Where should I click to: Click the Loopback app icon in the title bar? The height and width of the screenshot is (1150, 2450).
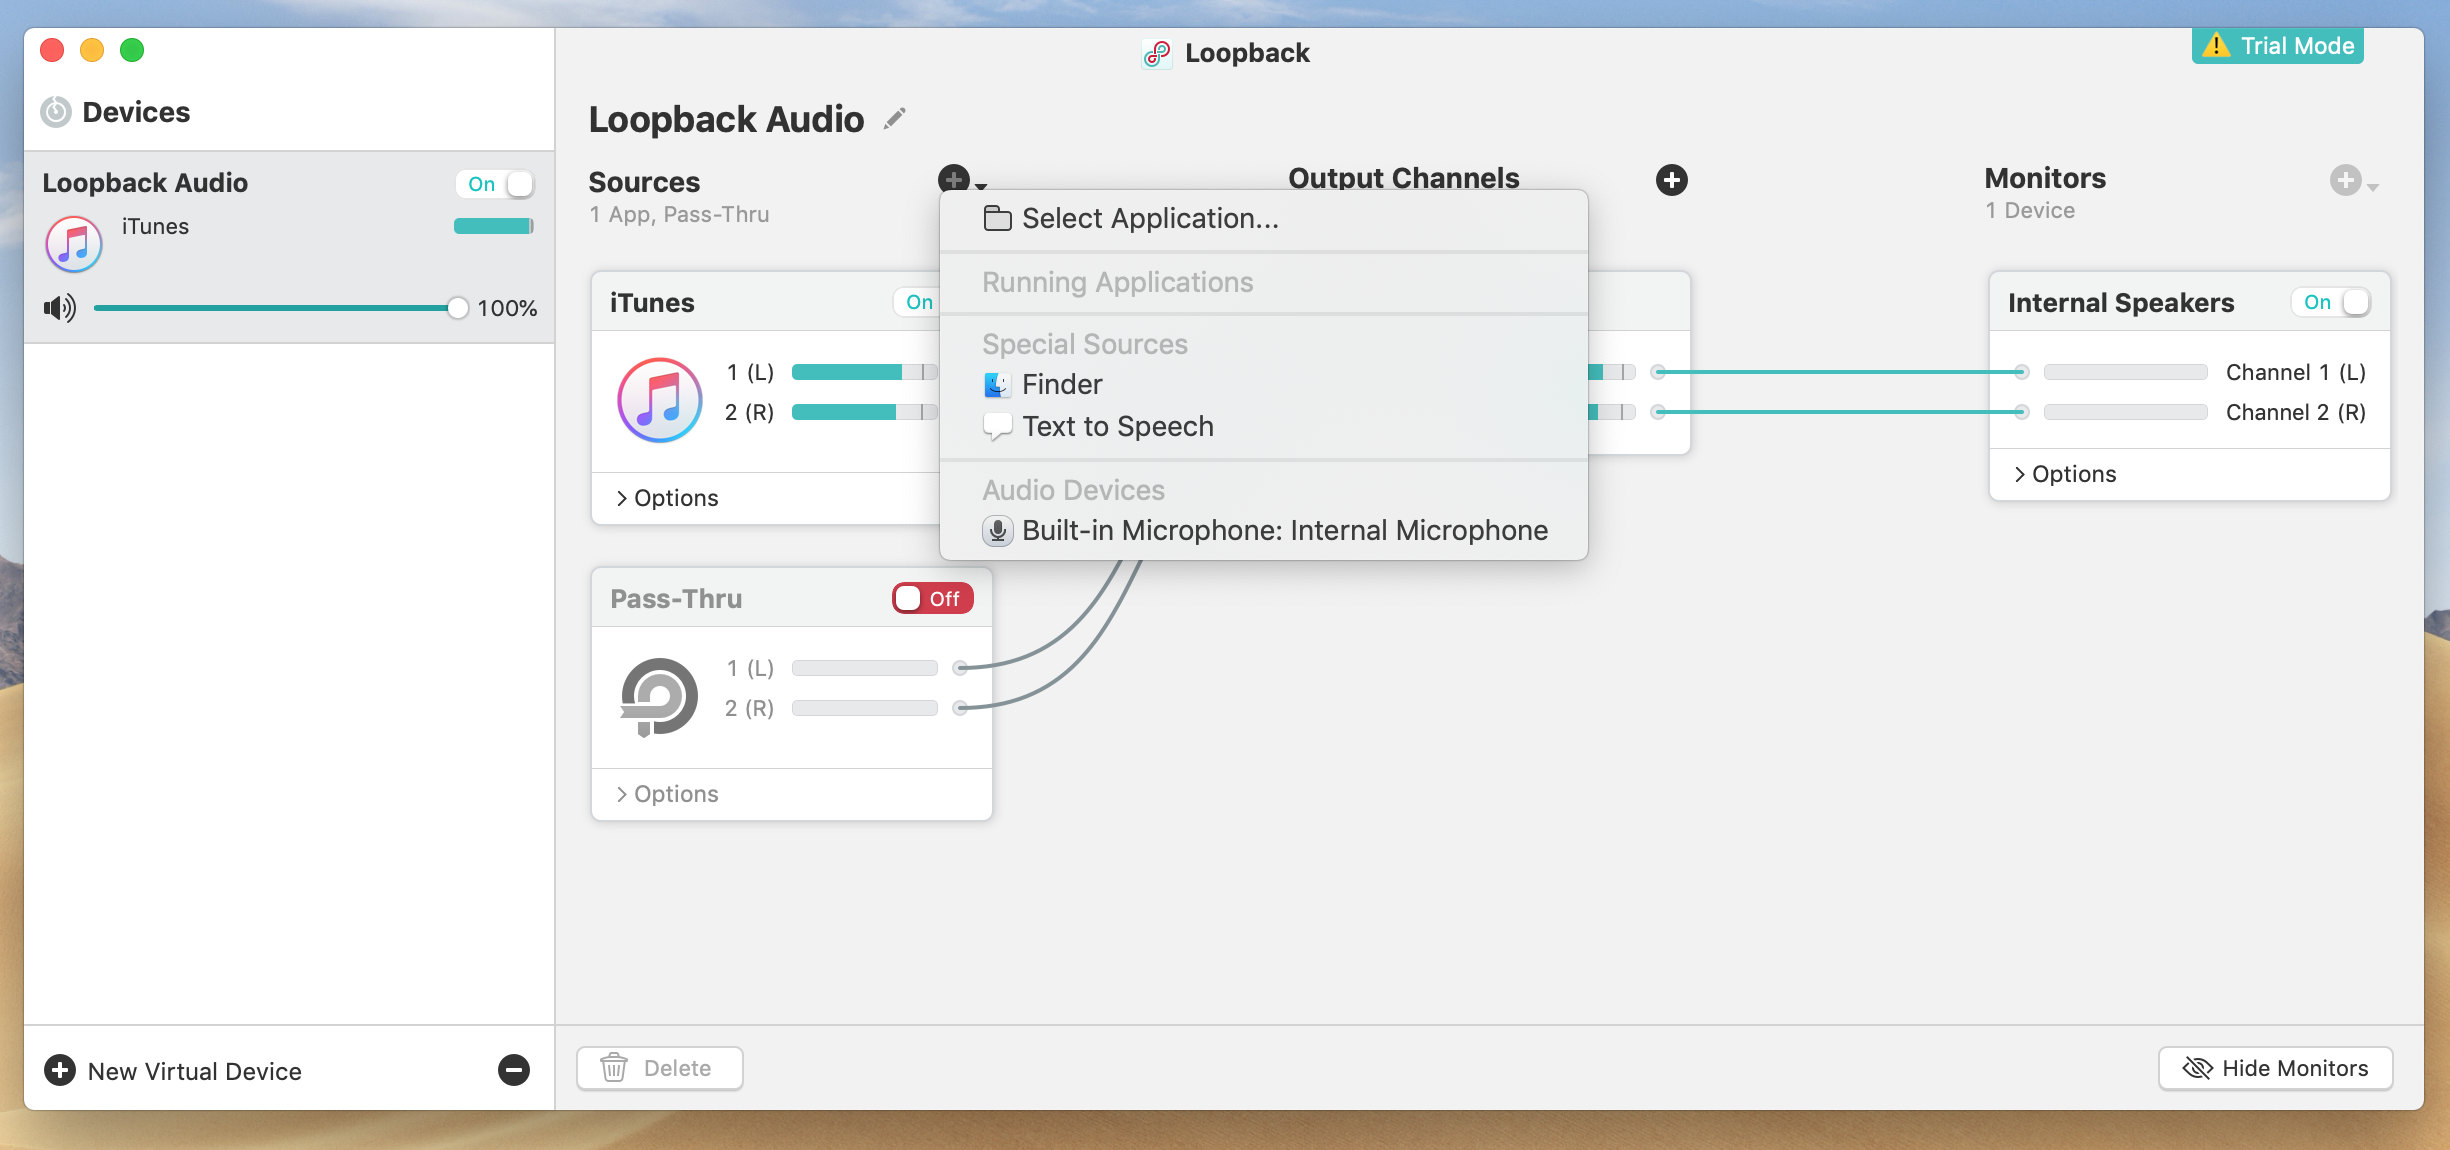point(1157,53)
